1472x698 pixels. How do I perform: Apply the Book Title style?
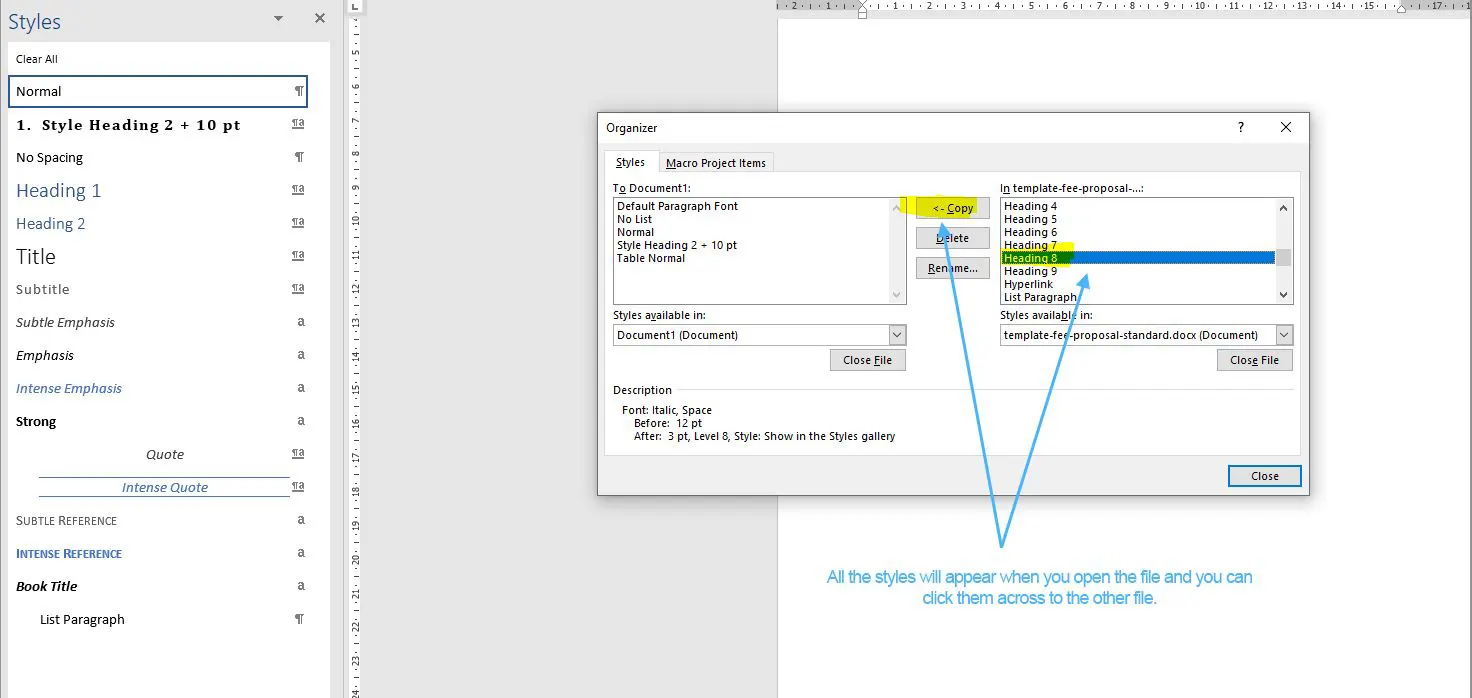[x=158, y=586]
